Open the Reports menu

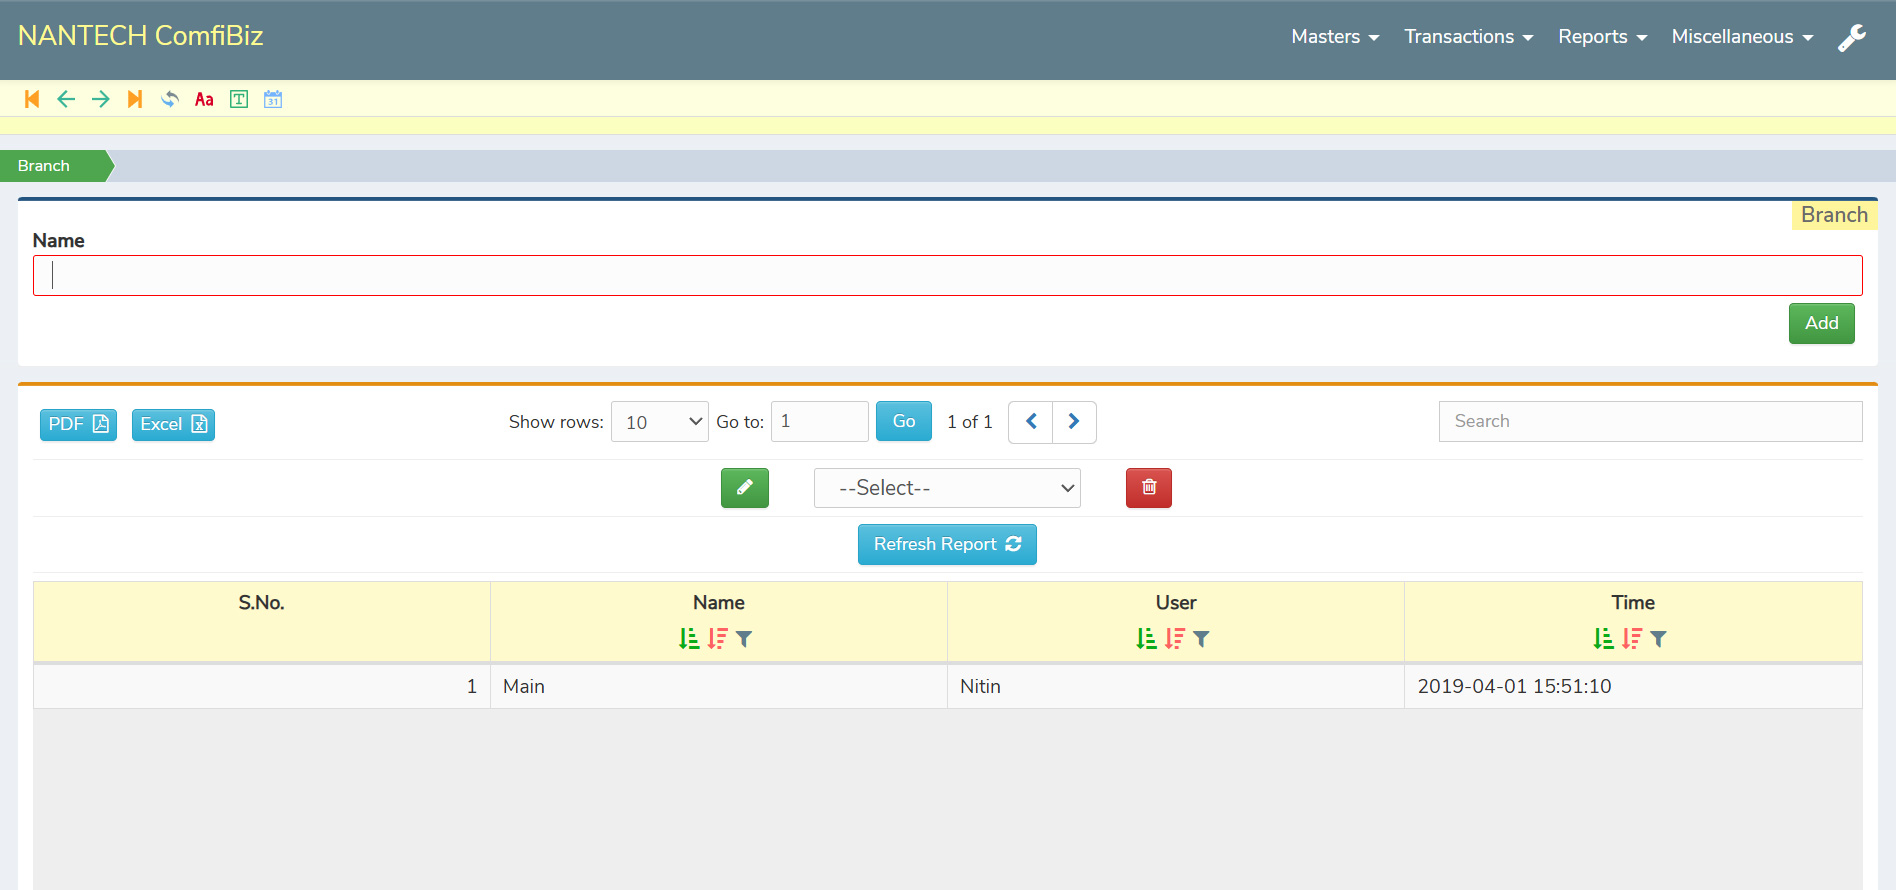click(x=1602, y=37)
